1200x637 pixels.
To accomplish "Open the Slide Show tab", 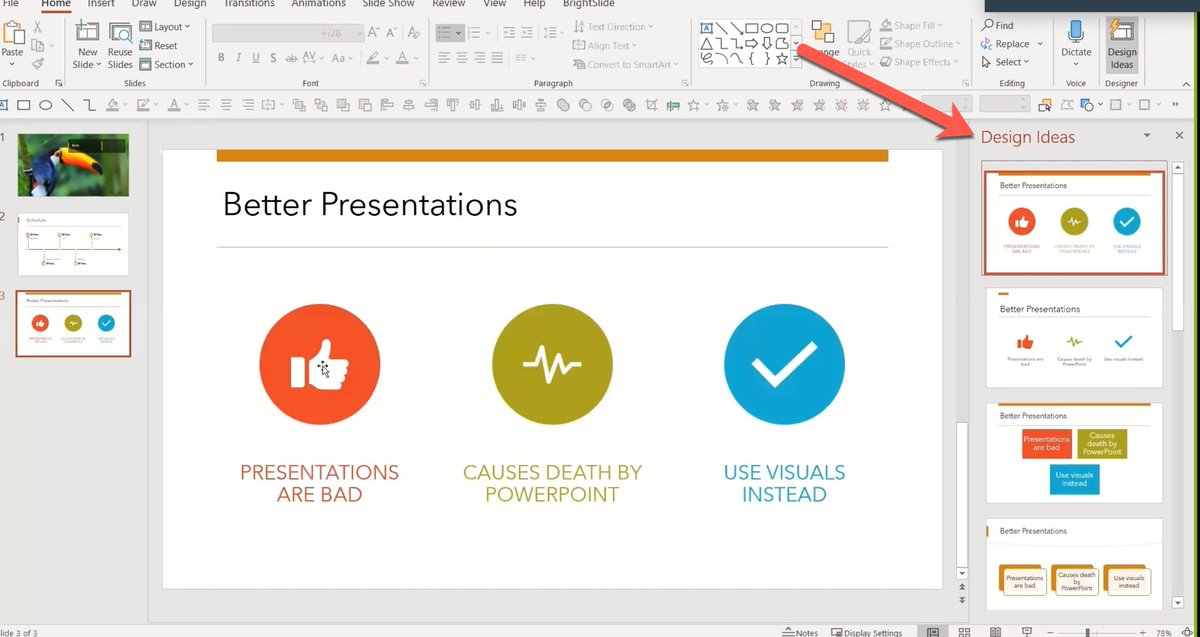I will [387, 4].
